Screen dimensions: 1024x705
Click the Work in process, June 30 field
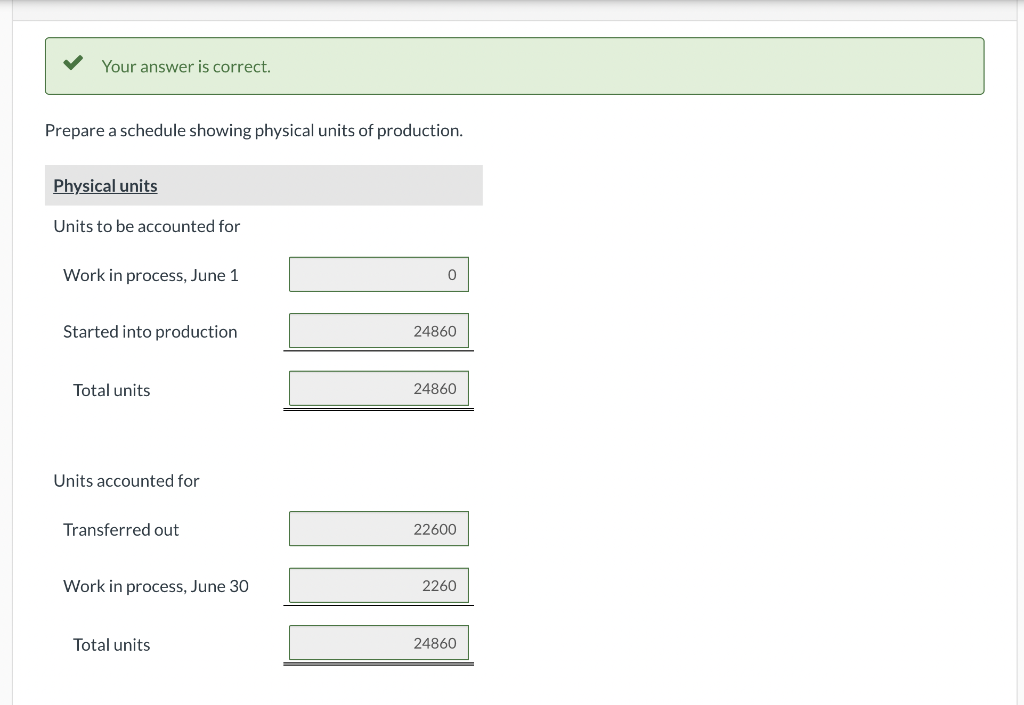click(x=379, y=586)
